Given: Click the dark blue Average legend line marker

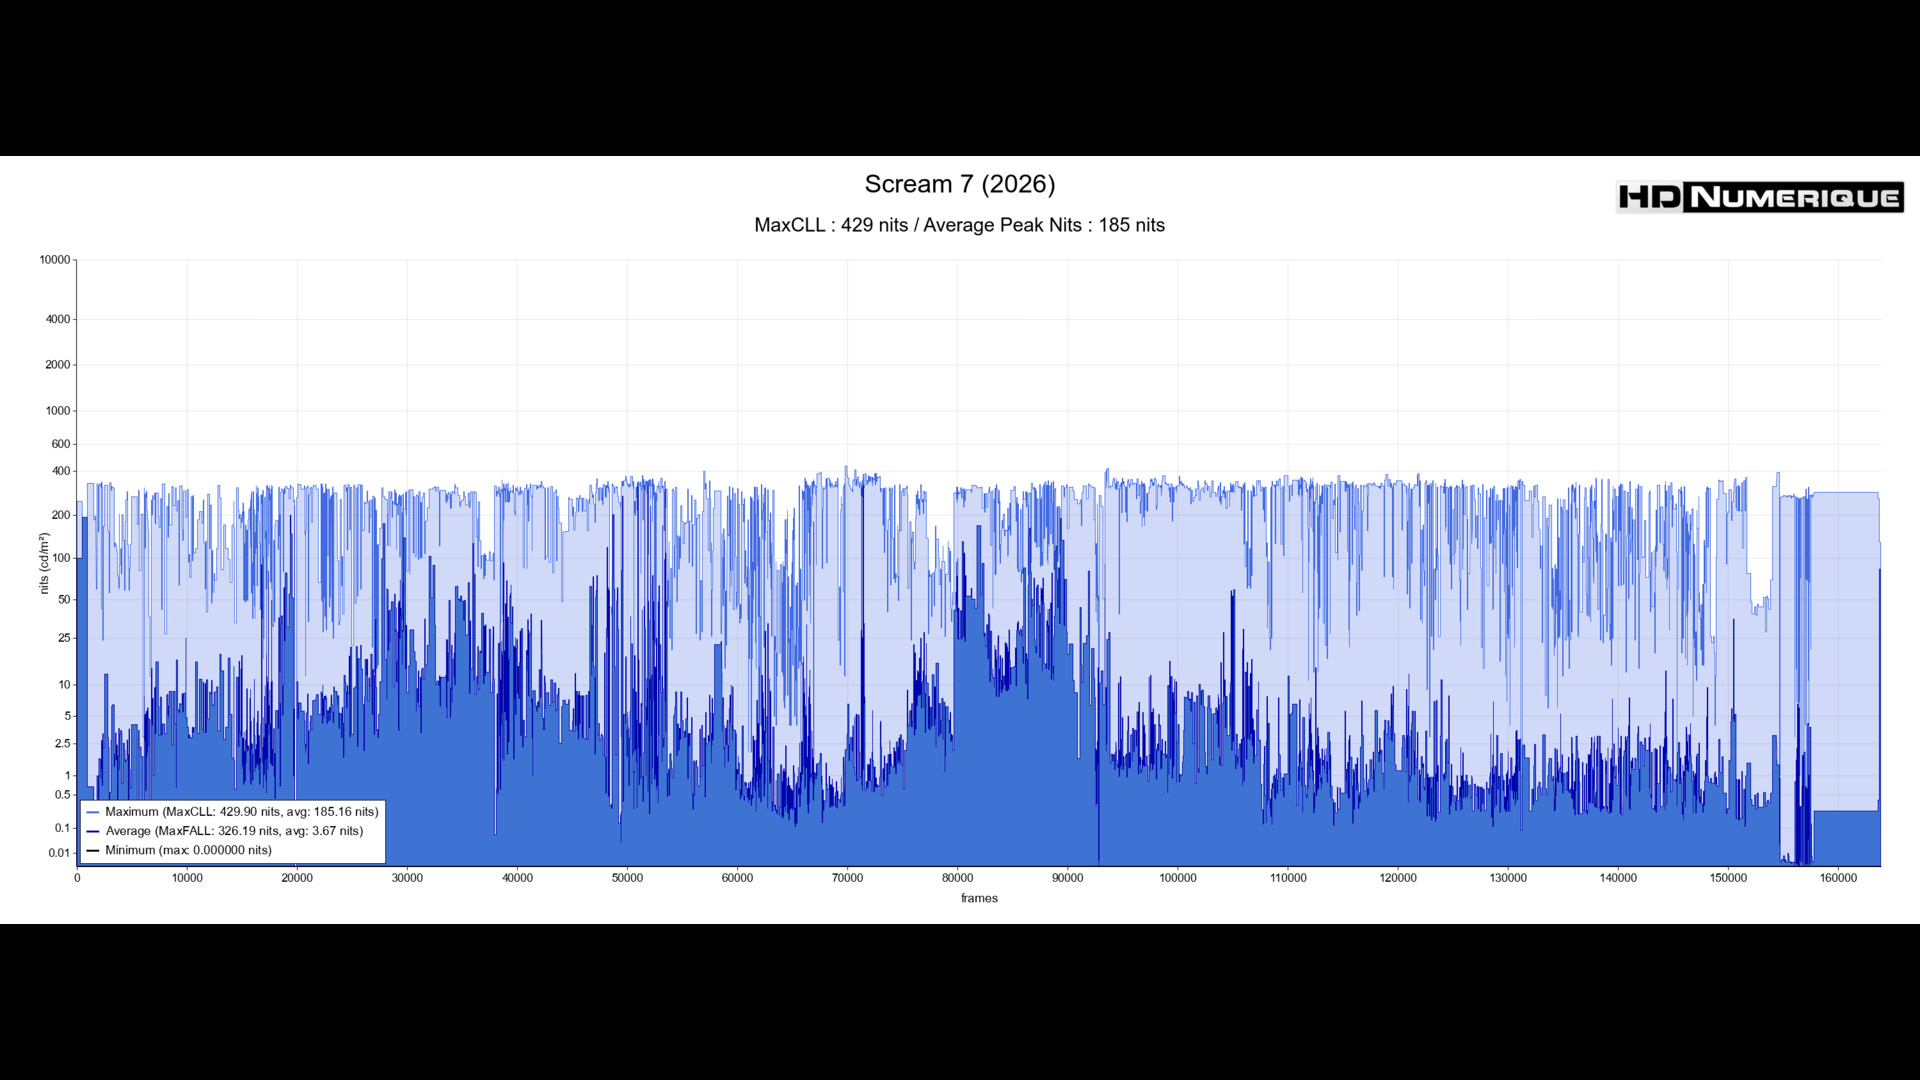Looking at the screenshot, I should point(93,831).
